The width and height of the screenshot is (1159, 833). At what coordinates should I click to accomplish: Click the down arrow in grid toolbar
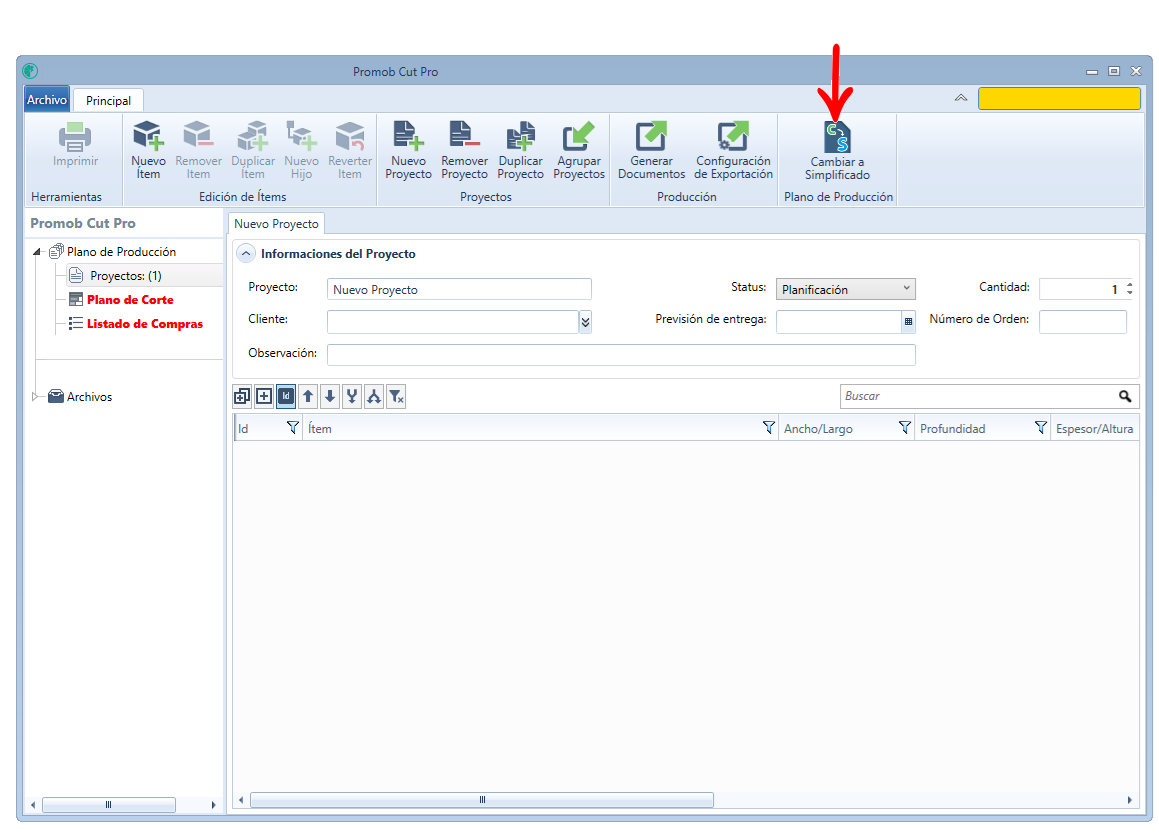coord(330,397)
